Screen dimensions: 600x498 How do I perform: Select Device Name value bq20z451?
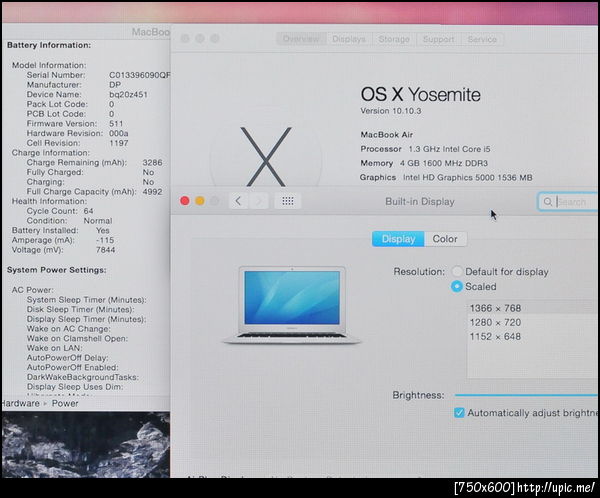click(x=128, y=95)
